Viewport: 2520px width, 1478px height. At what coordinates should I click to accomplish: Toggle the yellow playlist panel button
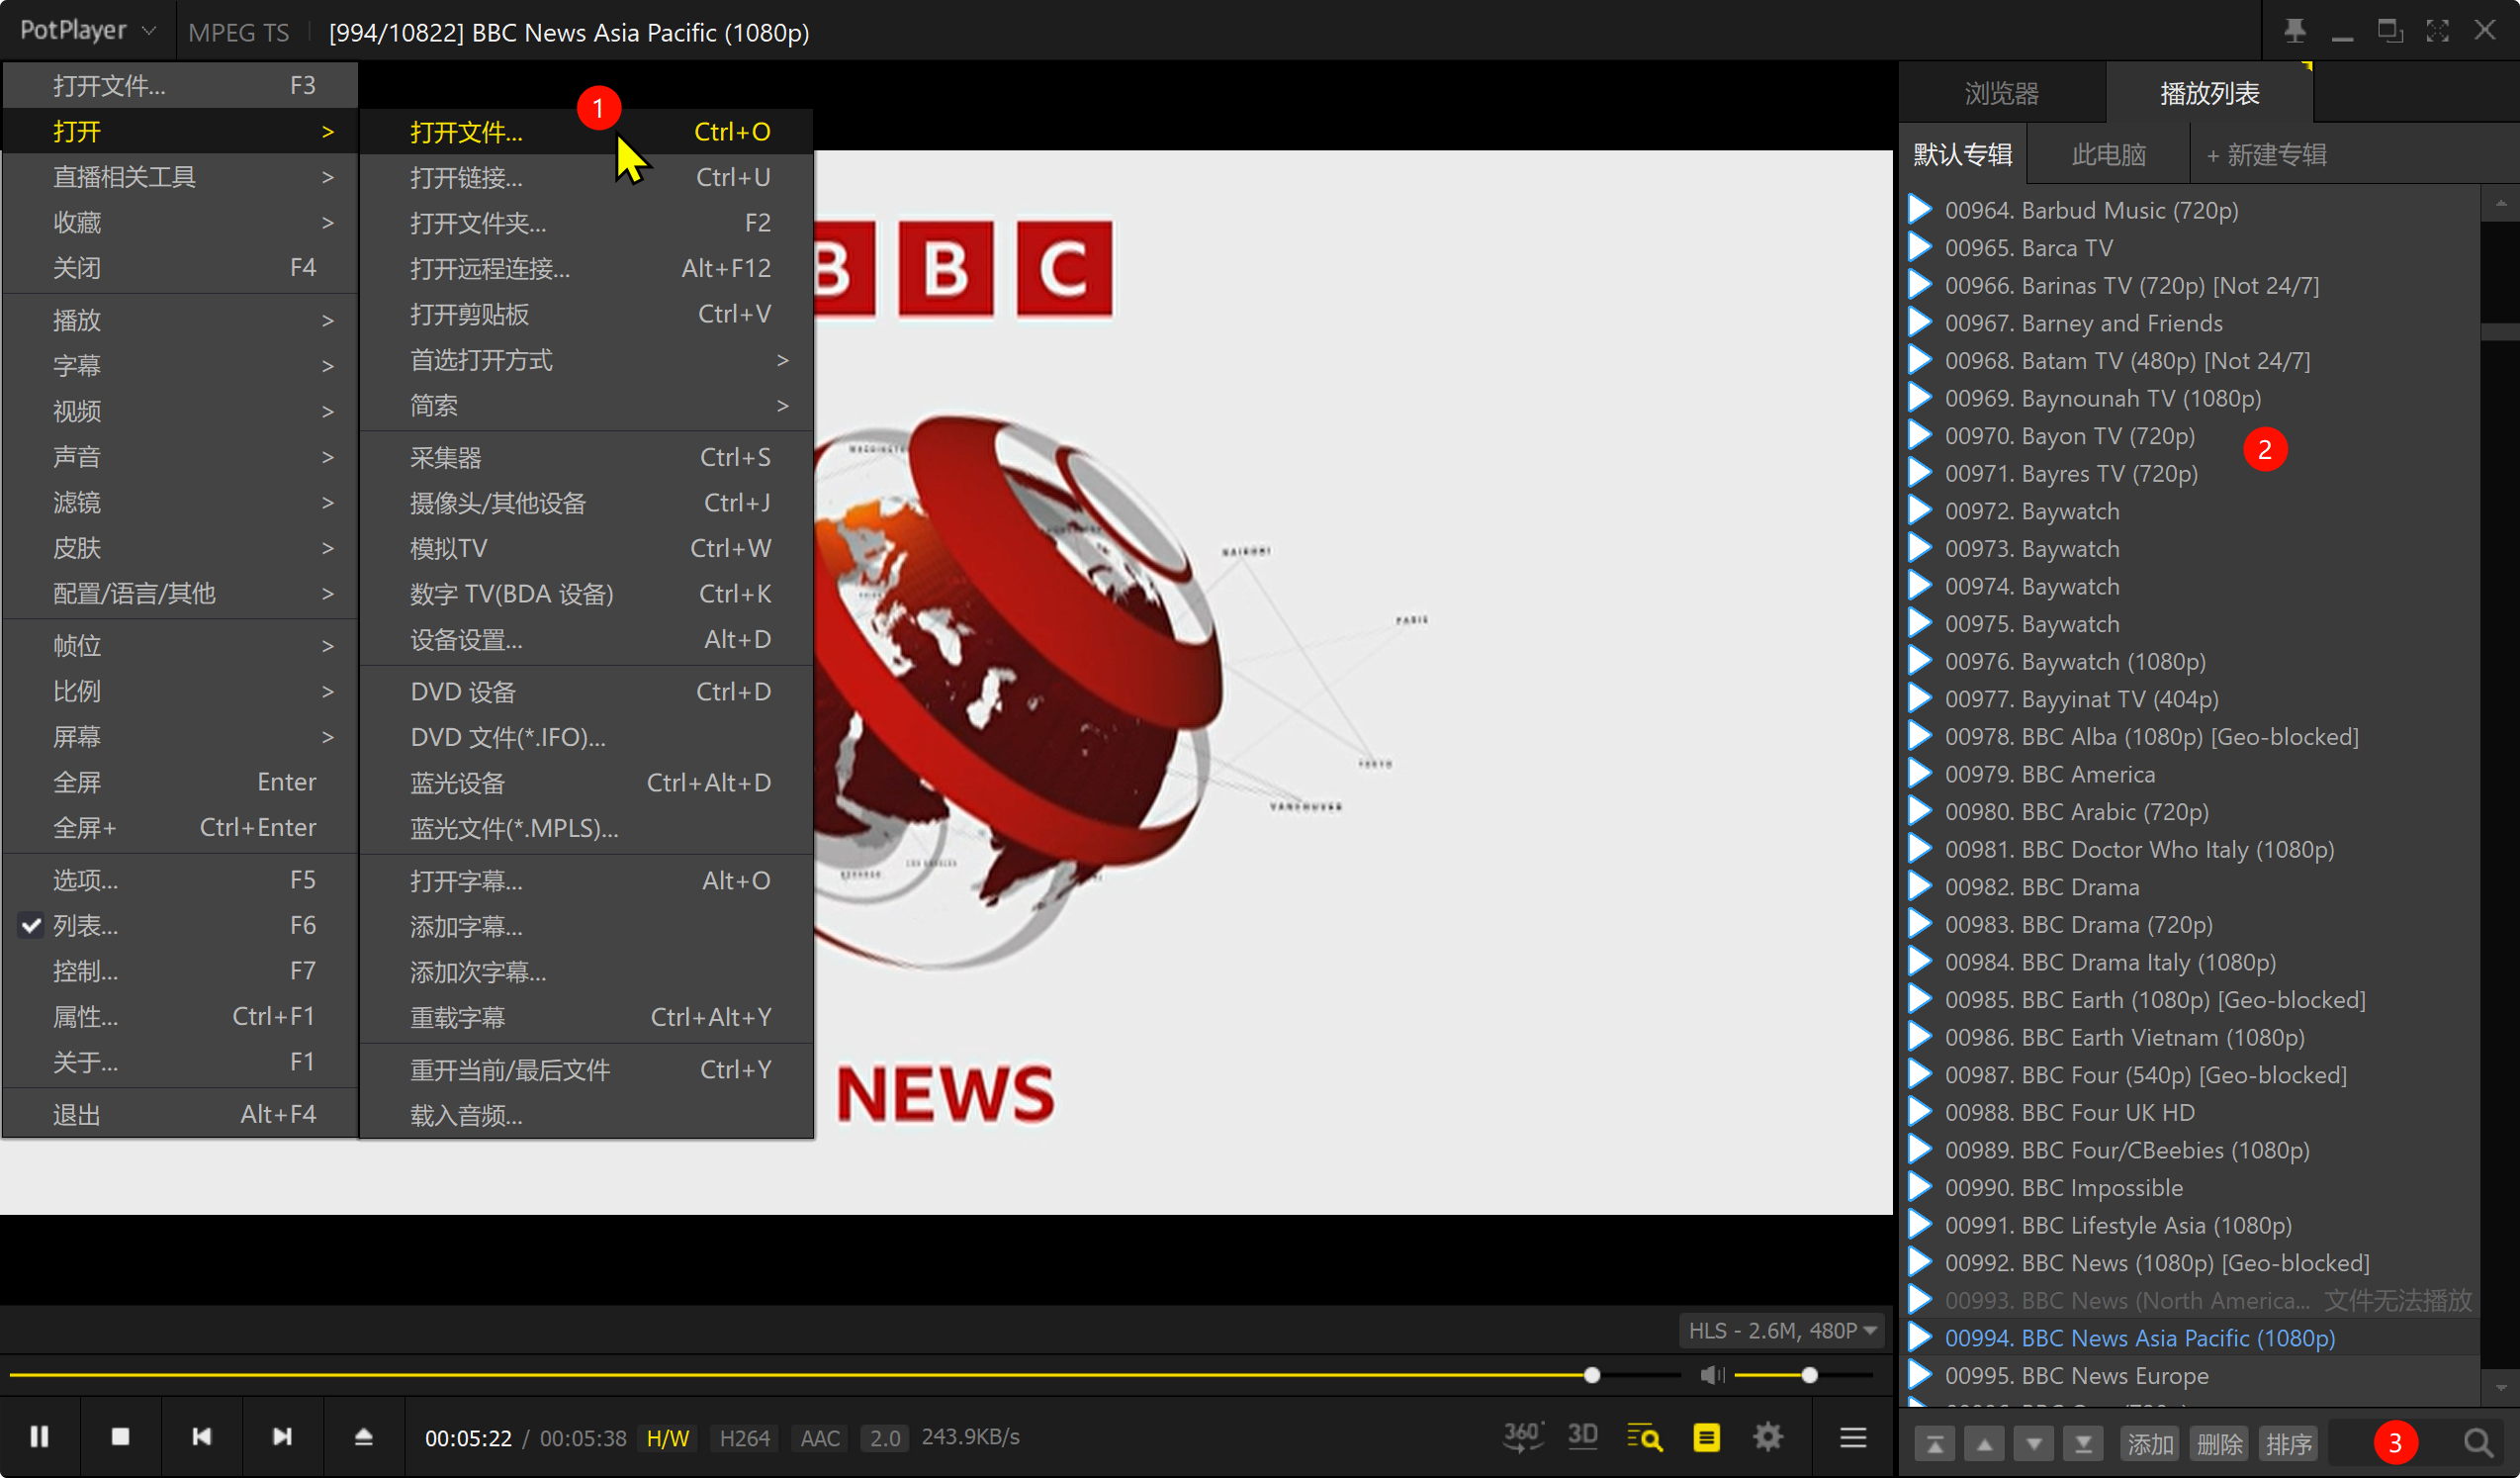pyautogui.click(x=1706, y=1437)
